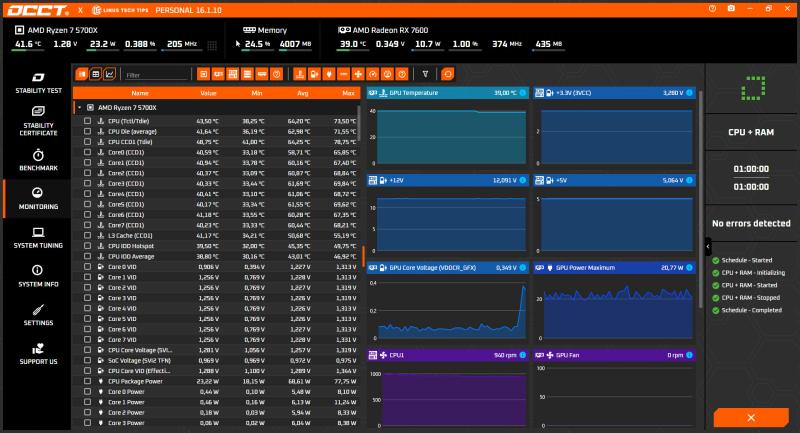Image resolution: width=800 pixels, height=433 pixels.
Task: Switch to combined table and graph view
Action: point(82,74)
